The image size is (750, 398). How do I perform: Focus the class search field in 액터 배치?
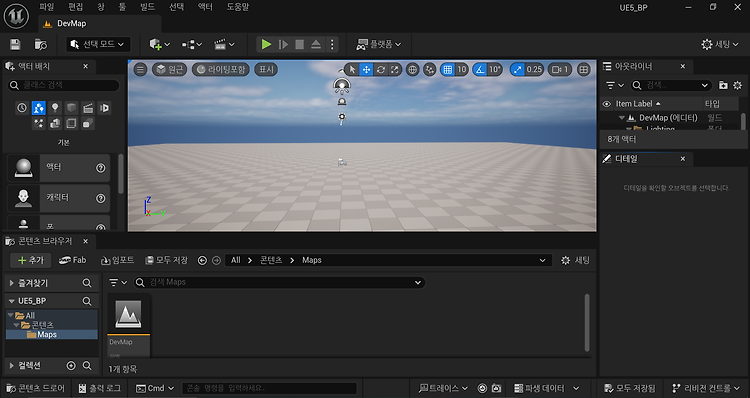click(64, 85)
